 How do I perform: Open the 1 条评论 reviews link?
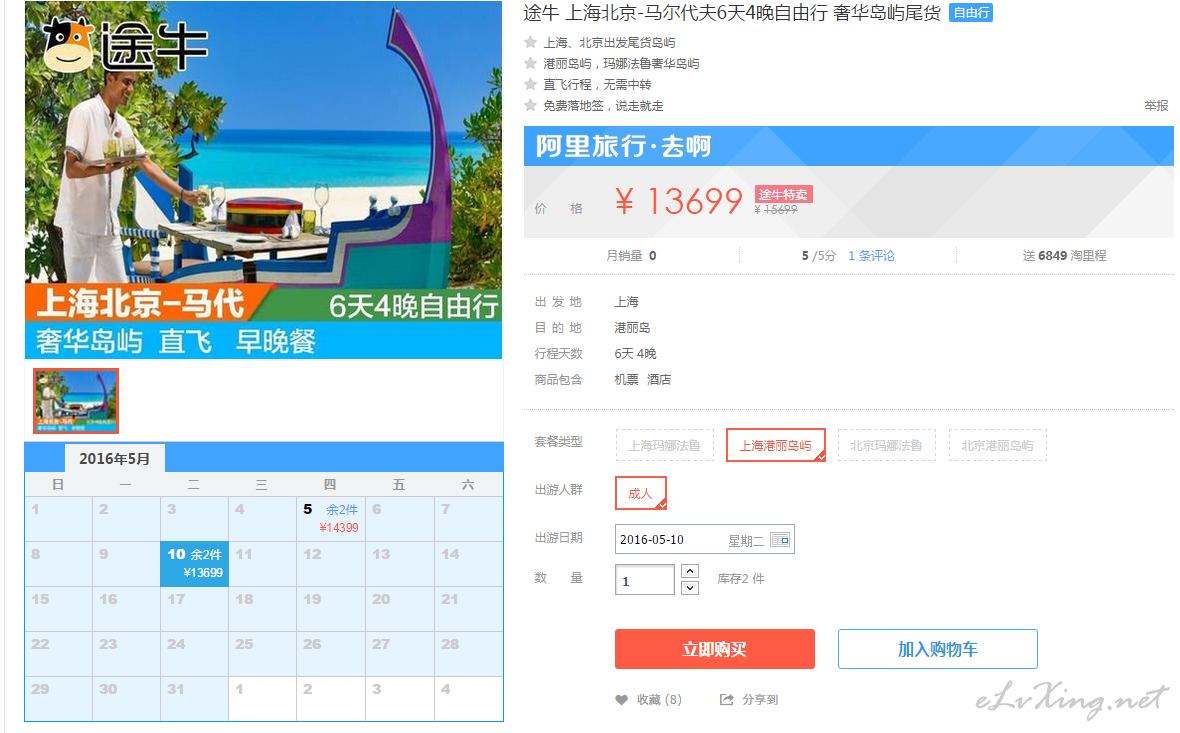tap(871, 256)
